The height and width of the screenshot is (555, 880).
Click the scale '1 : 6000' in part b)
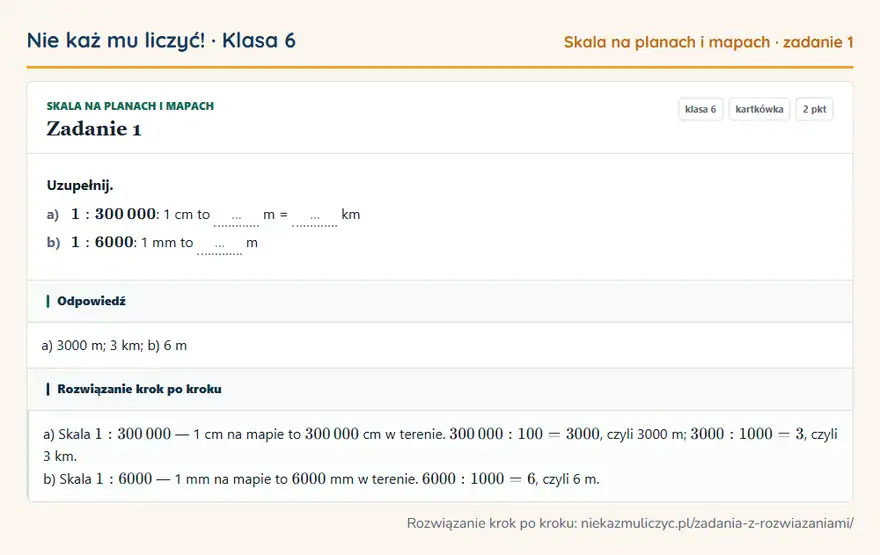pyautogui.click(x=102, y=242)
